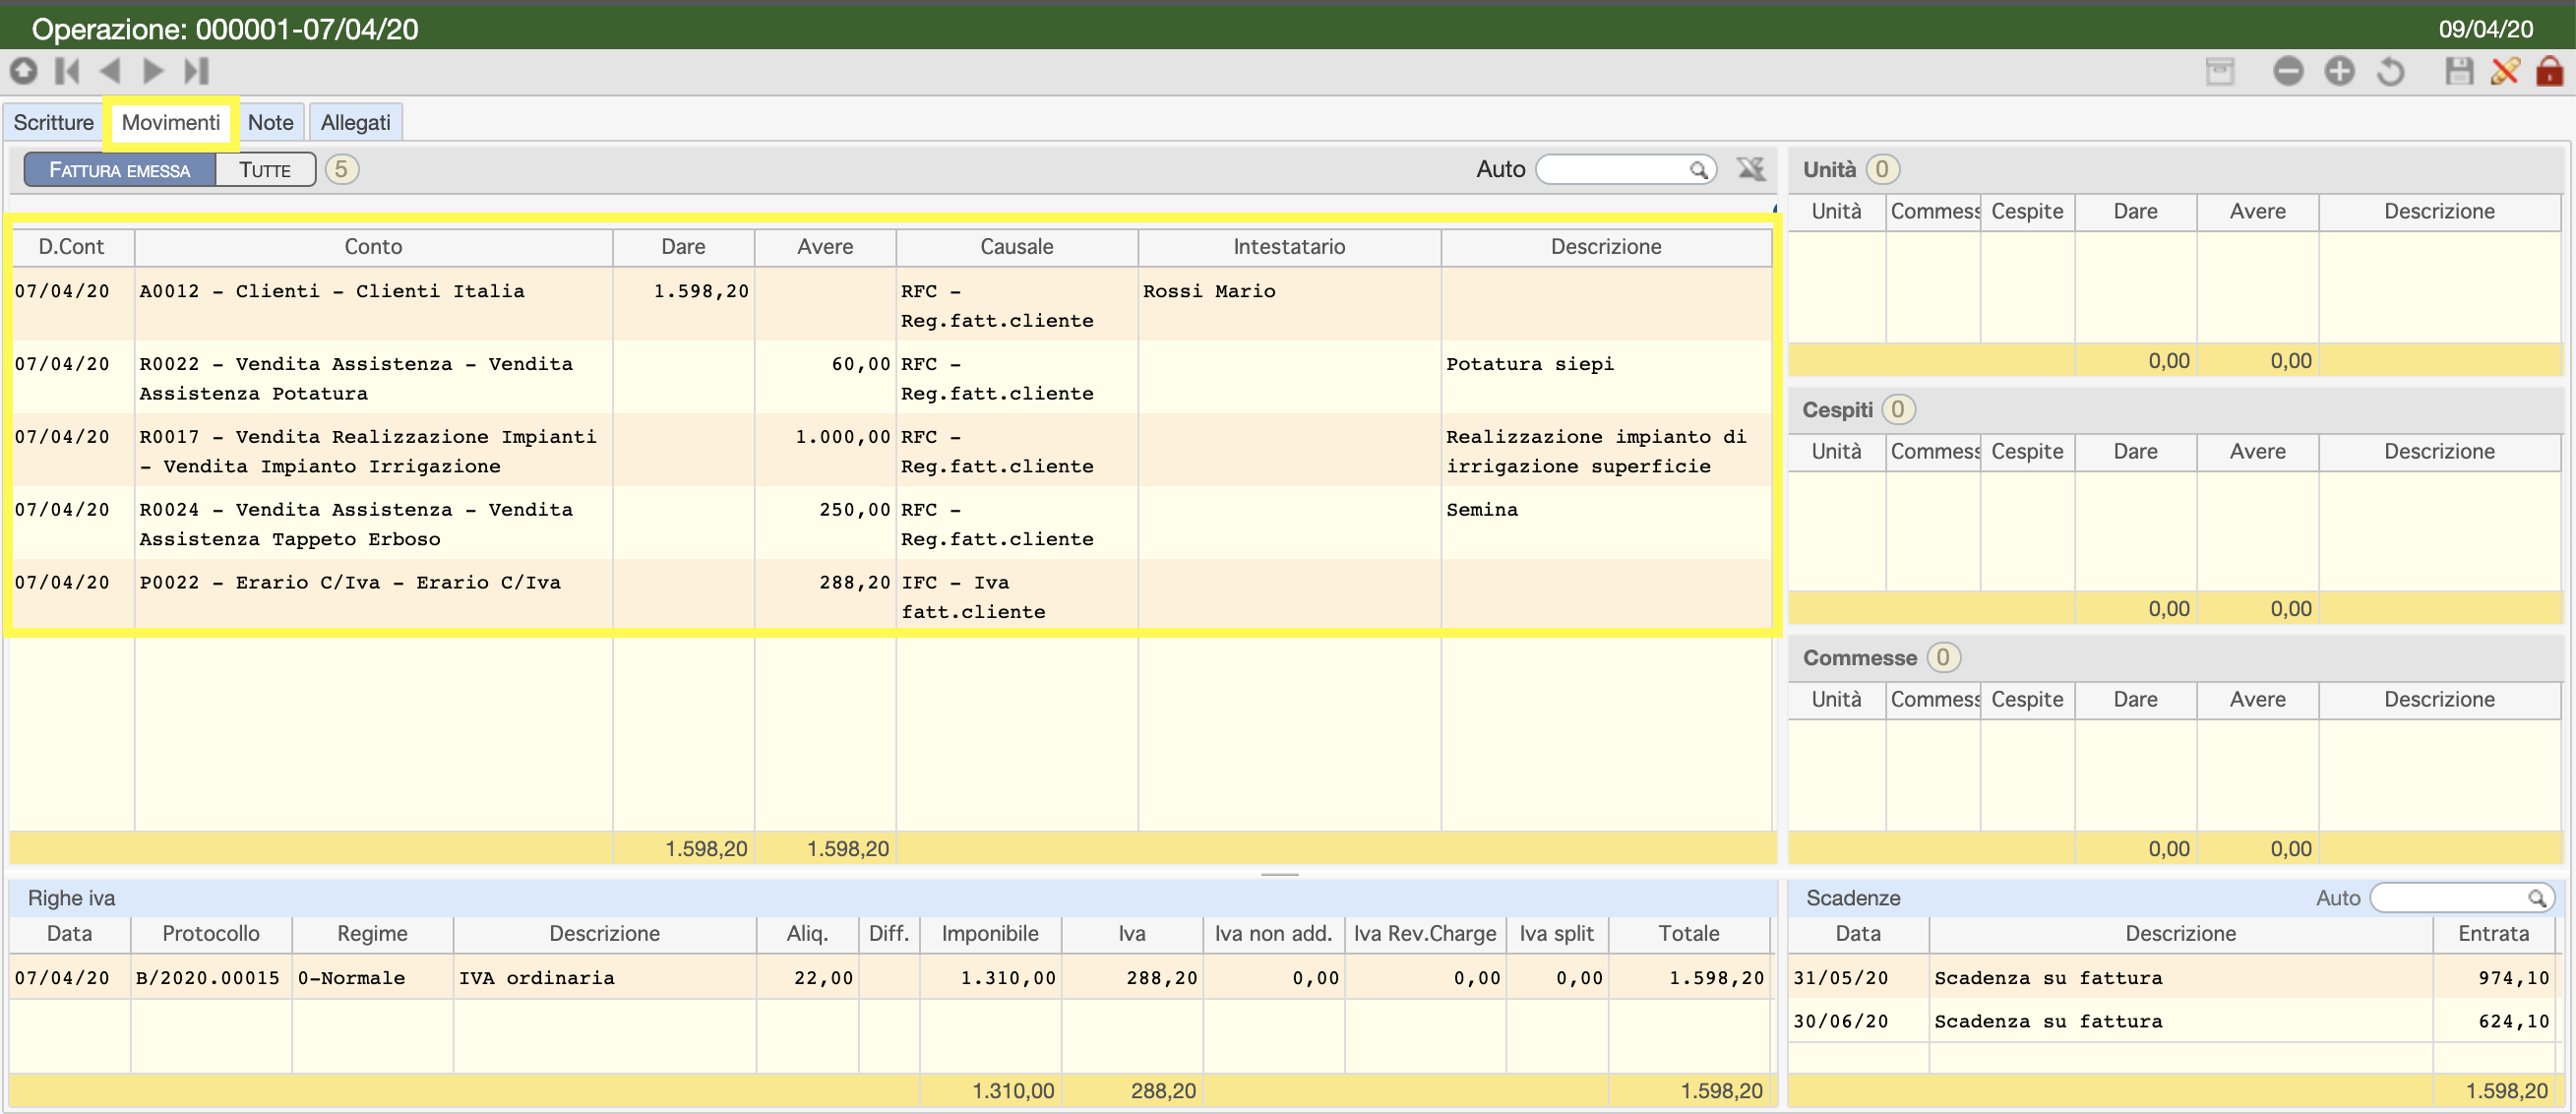2576x1114 pixels.
Task: Open the Allegati tab
Action: [355, 122]
